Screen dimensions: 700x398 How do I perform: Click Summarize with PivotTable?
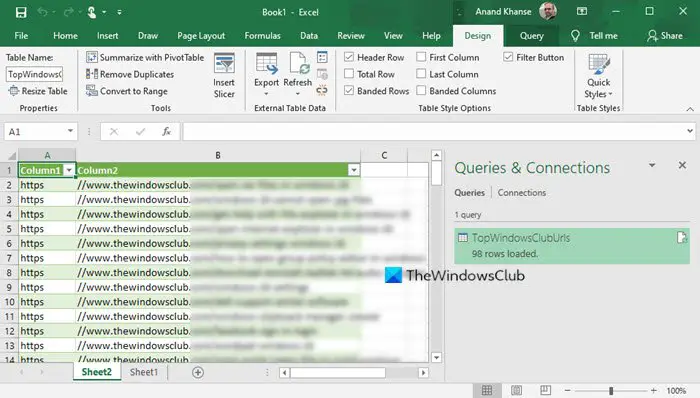[x=145, y=58]
